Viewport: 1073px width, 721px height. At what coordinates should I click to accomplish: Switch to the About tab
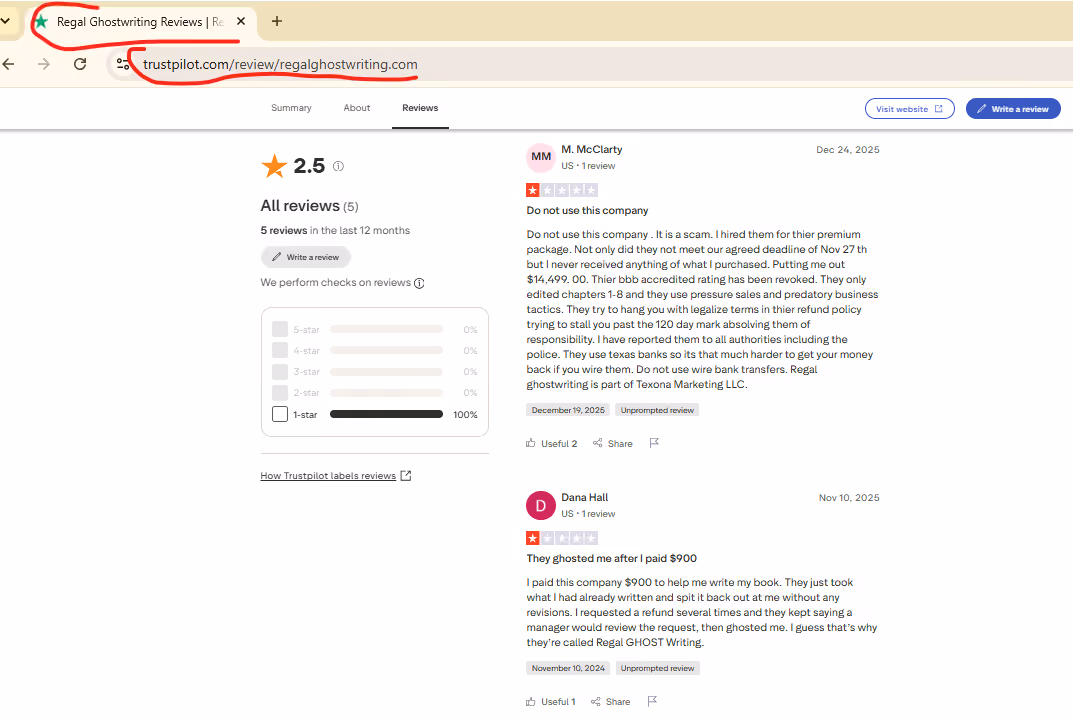click(357, 108)
